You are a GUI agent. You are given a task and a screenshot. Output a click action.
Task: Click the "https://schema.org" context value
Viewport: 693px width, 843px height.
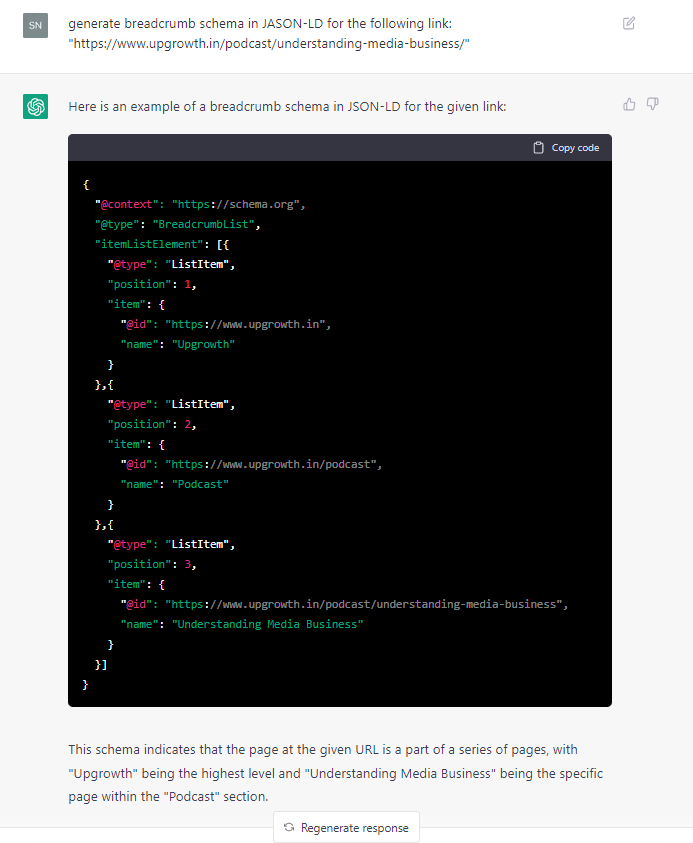tap(235, 205)
